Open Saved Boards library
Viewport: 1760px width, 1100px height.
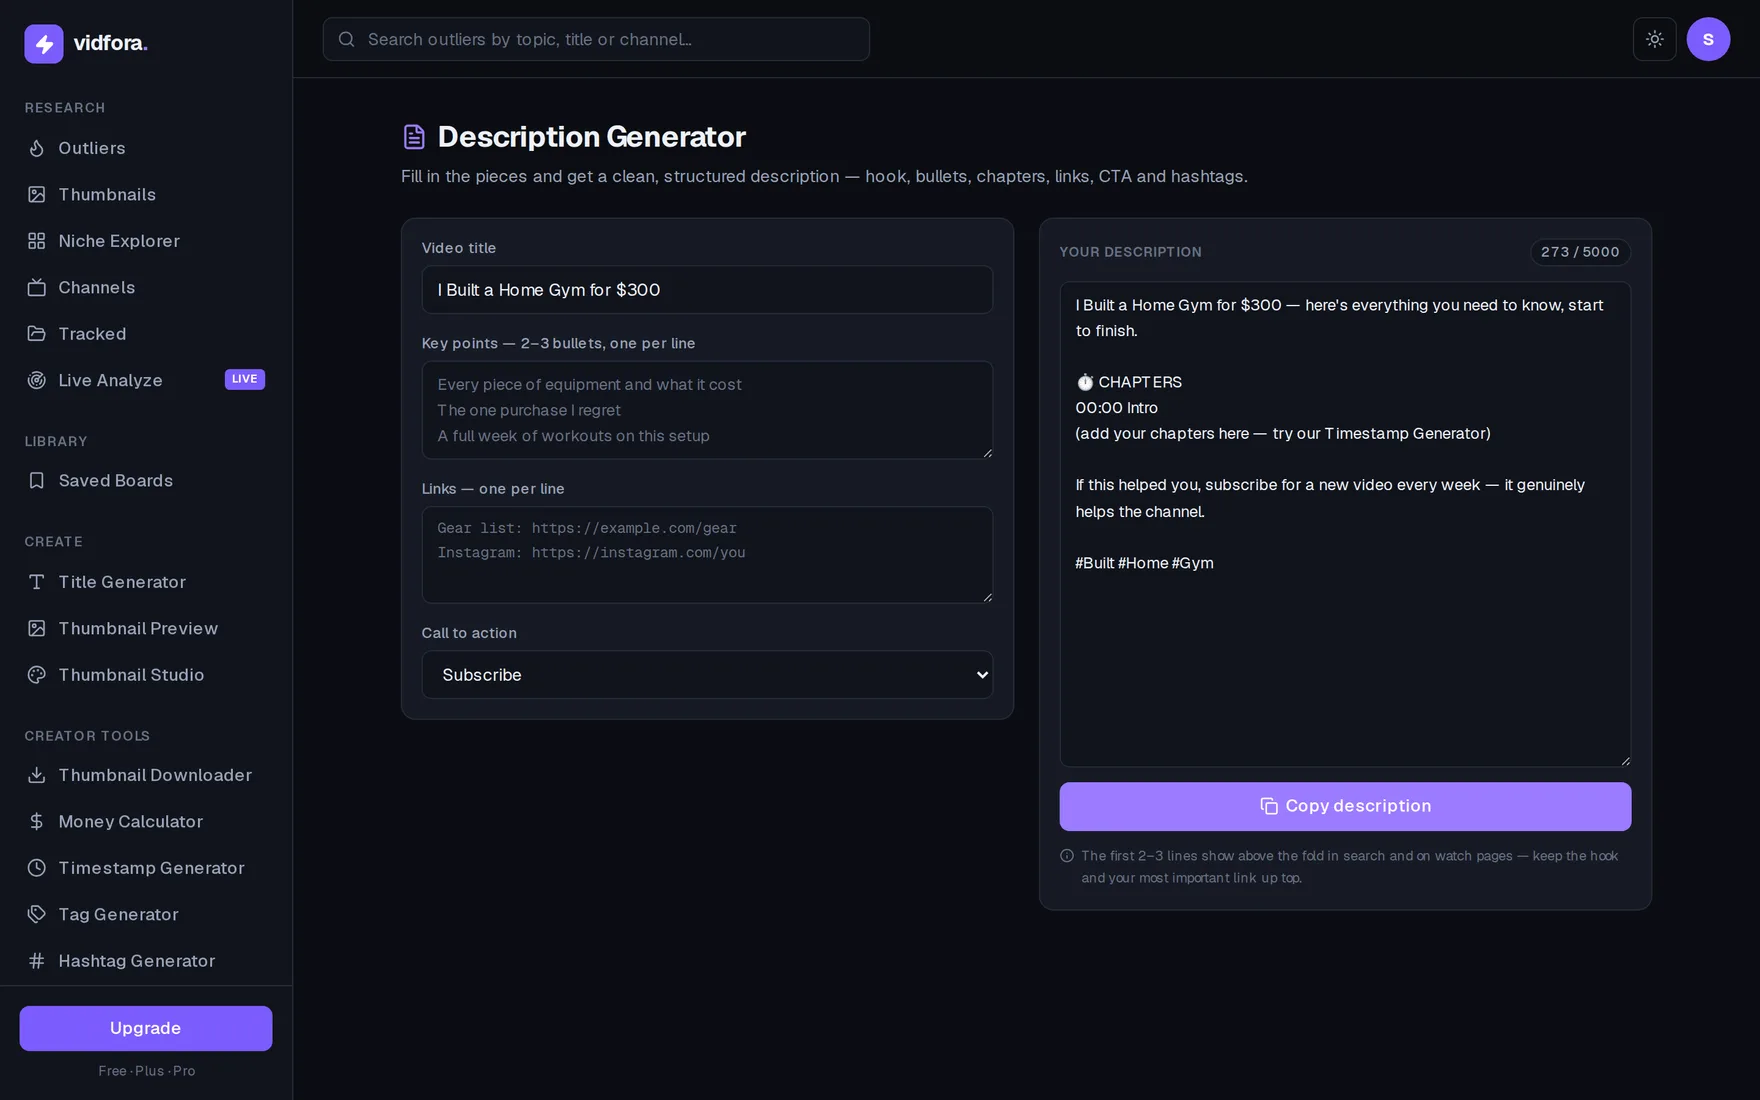coord(146,481)
